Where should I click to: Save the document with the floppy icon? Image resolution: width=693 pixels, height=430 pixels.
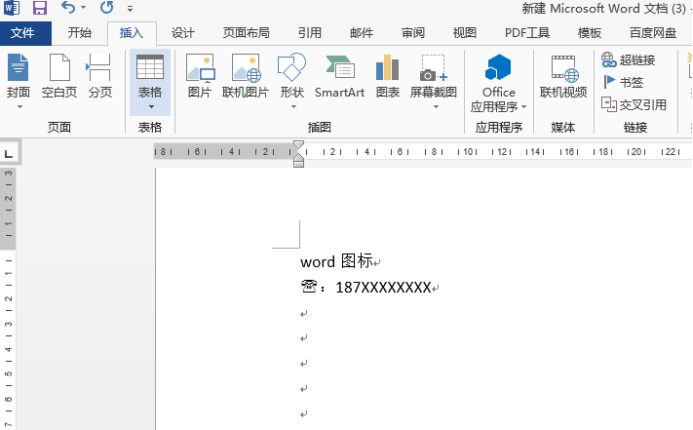pos(40,8)
